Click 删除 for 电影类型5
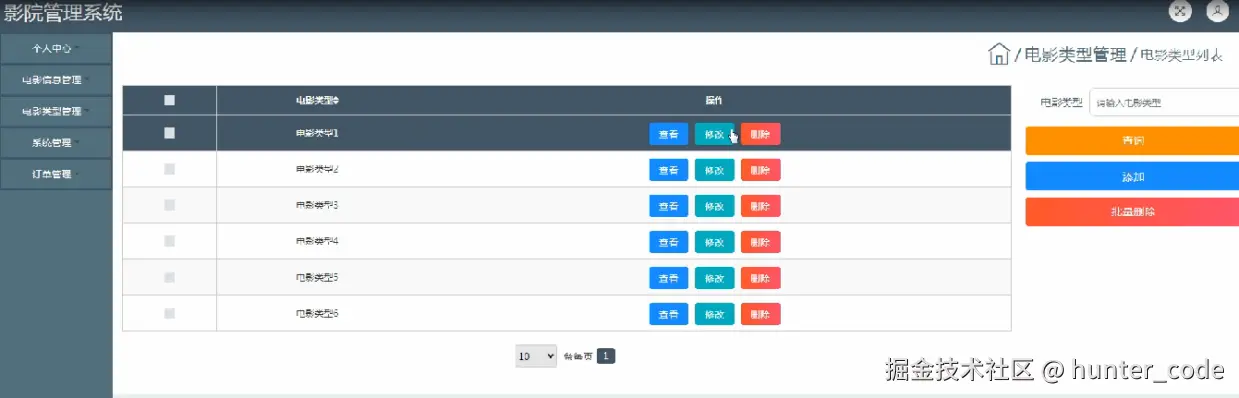Screen dimensions: 1239x398 click(x=761, y=278)
